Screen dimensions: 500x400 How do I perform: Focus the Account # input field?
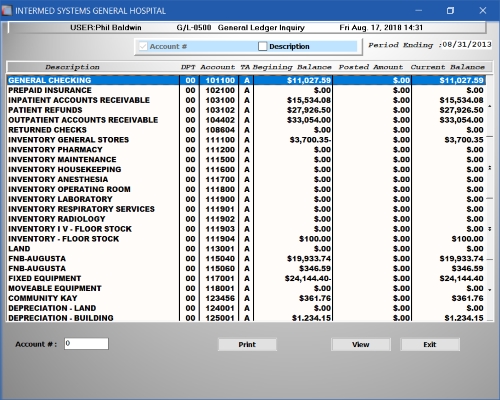[x=86, y=344]
